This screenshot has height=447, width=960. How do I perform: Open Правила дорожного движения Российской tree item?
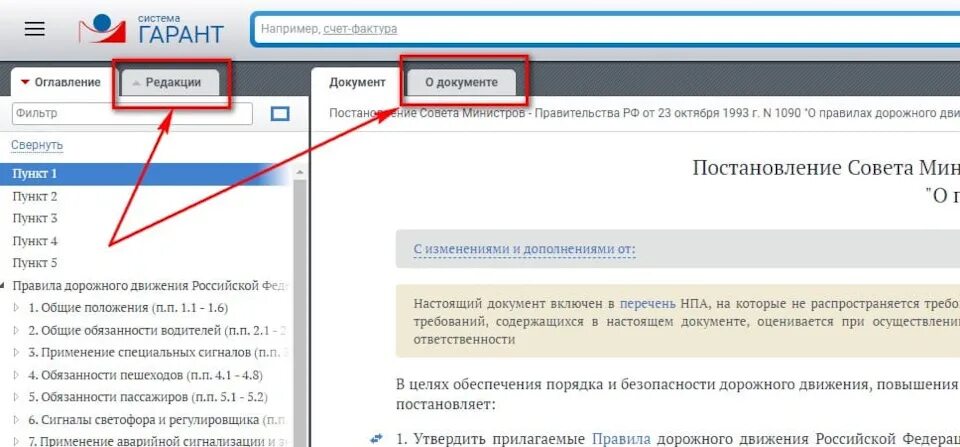click(150, 286)
